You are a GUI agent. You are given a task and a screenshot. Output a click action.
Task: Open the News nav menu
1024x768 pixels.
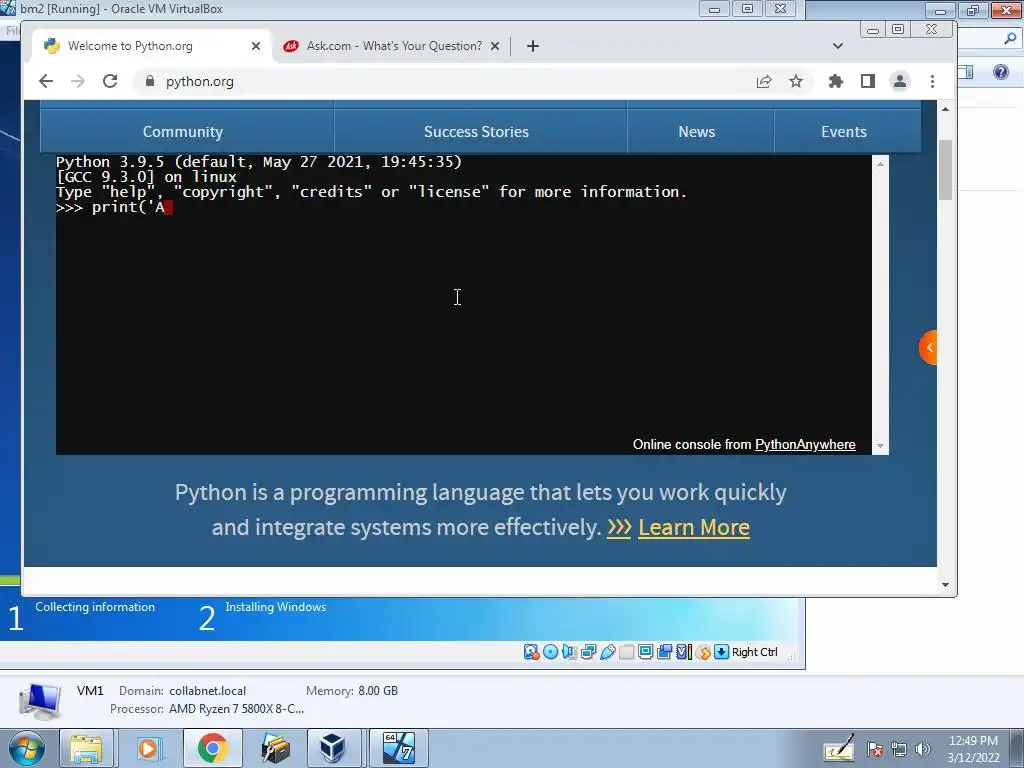pos(697,131)
